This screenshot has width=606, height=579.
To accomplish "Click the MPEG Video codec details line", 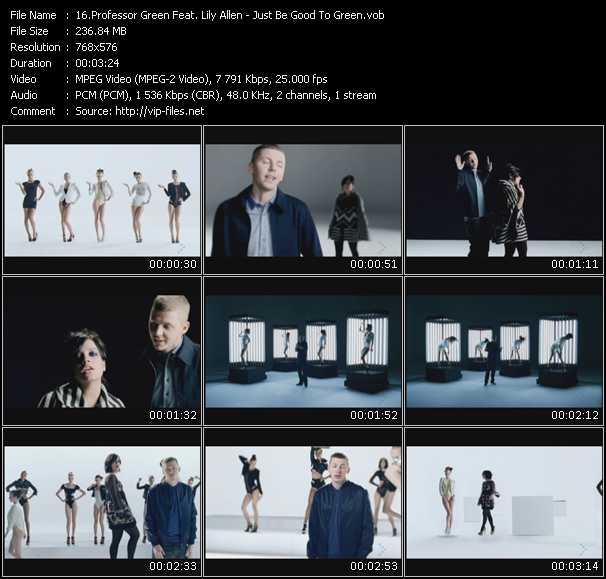I will (x=201, y=79).
